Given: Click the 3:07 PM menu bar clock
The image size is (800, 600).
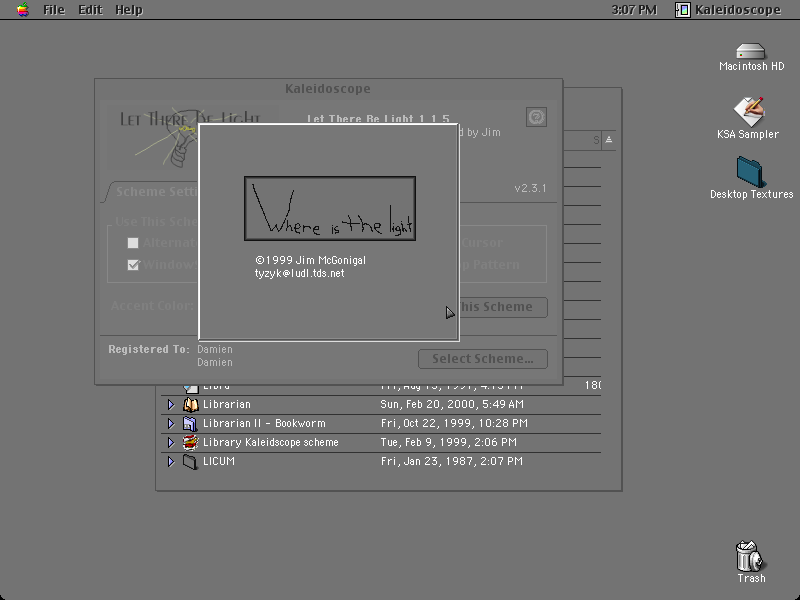Looking at the screenshot, I should tap(634, 10).
